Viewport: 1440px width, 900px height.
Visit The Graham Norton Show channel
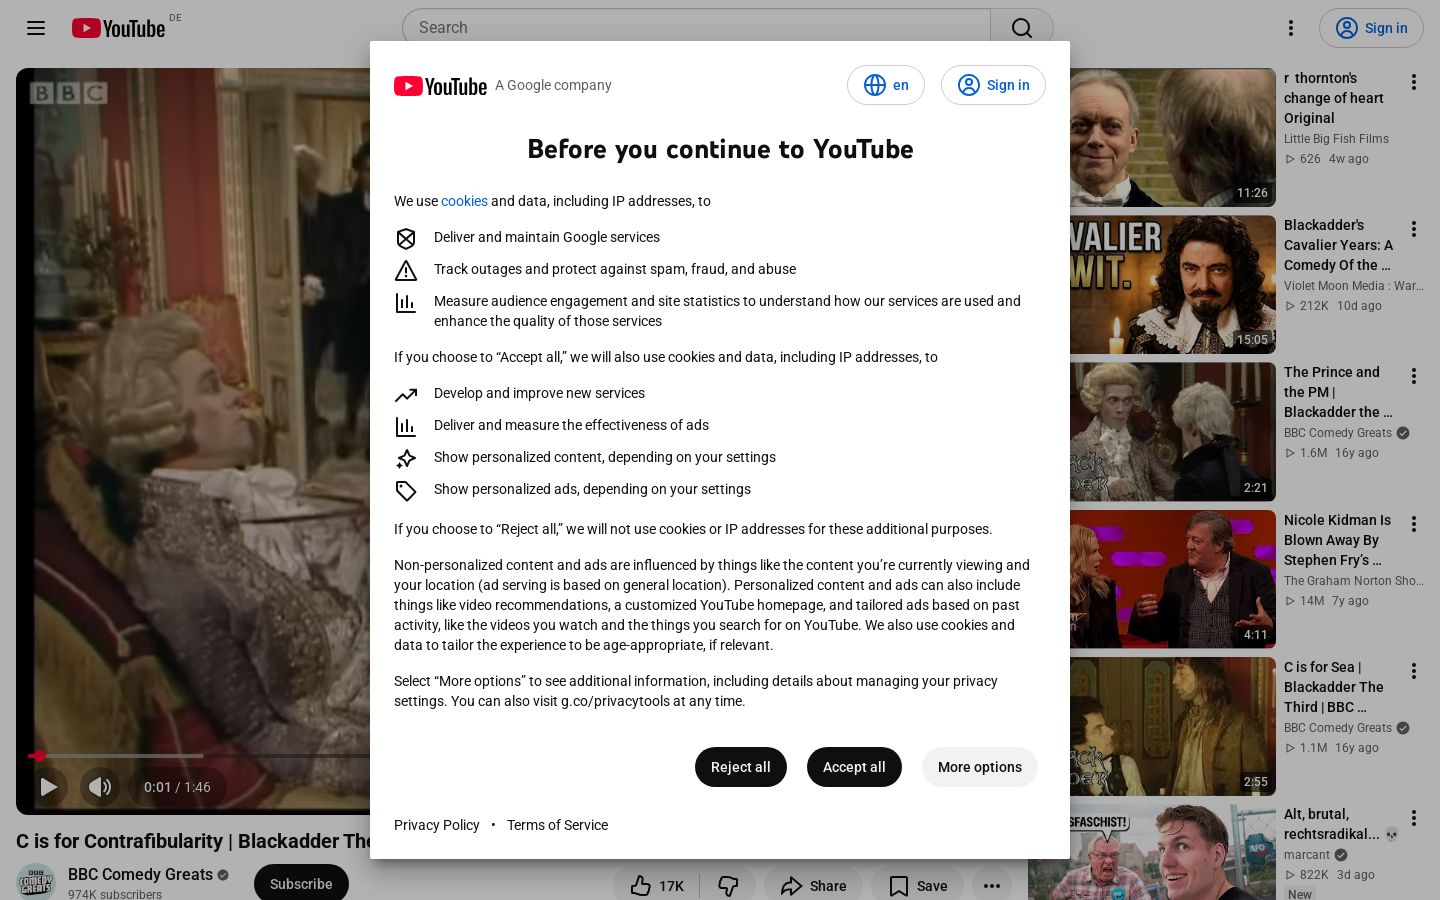(x=1354, y=581)
